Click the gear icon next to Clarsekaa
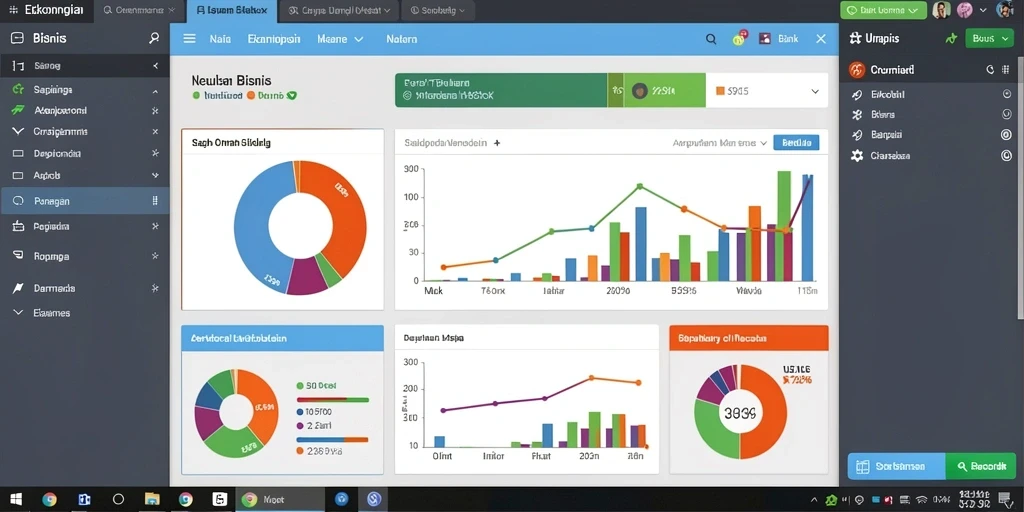 pos(857,156)
